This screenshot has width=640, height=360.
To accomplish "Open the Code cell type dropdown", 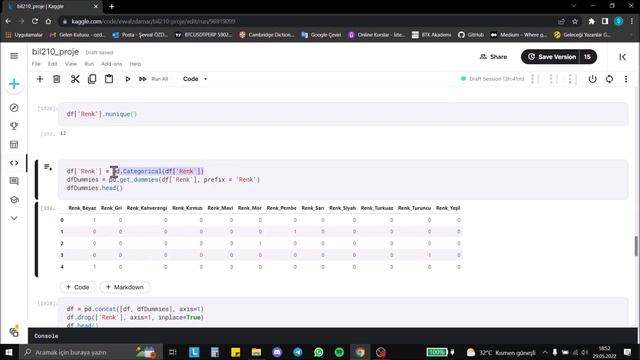I will (x=195, y=79).
